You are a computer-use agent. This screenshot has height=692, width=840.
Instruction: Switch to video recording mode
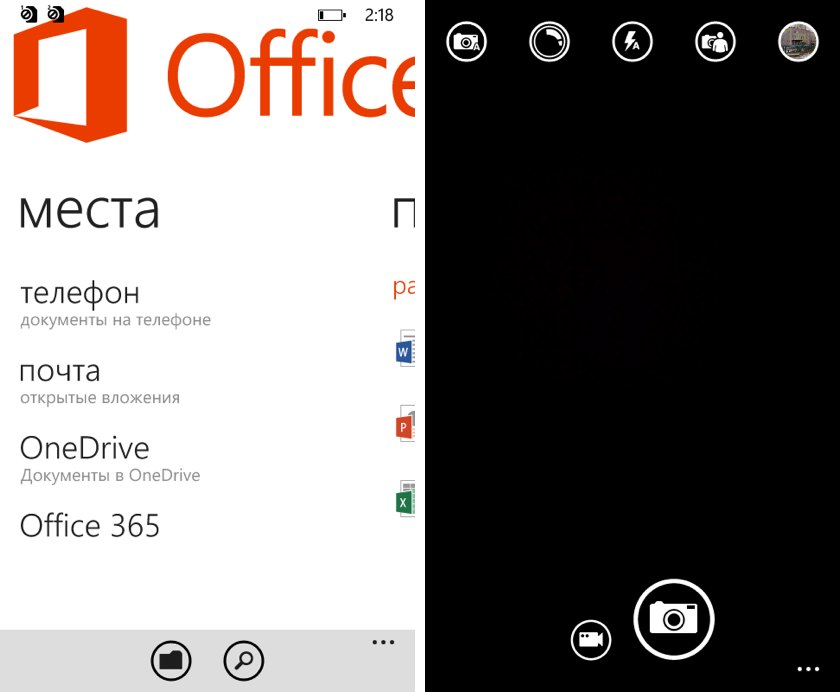pyautogui.click(x=591, y=640)
